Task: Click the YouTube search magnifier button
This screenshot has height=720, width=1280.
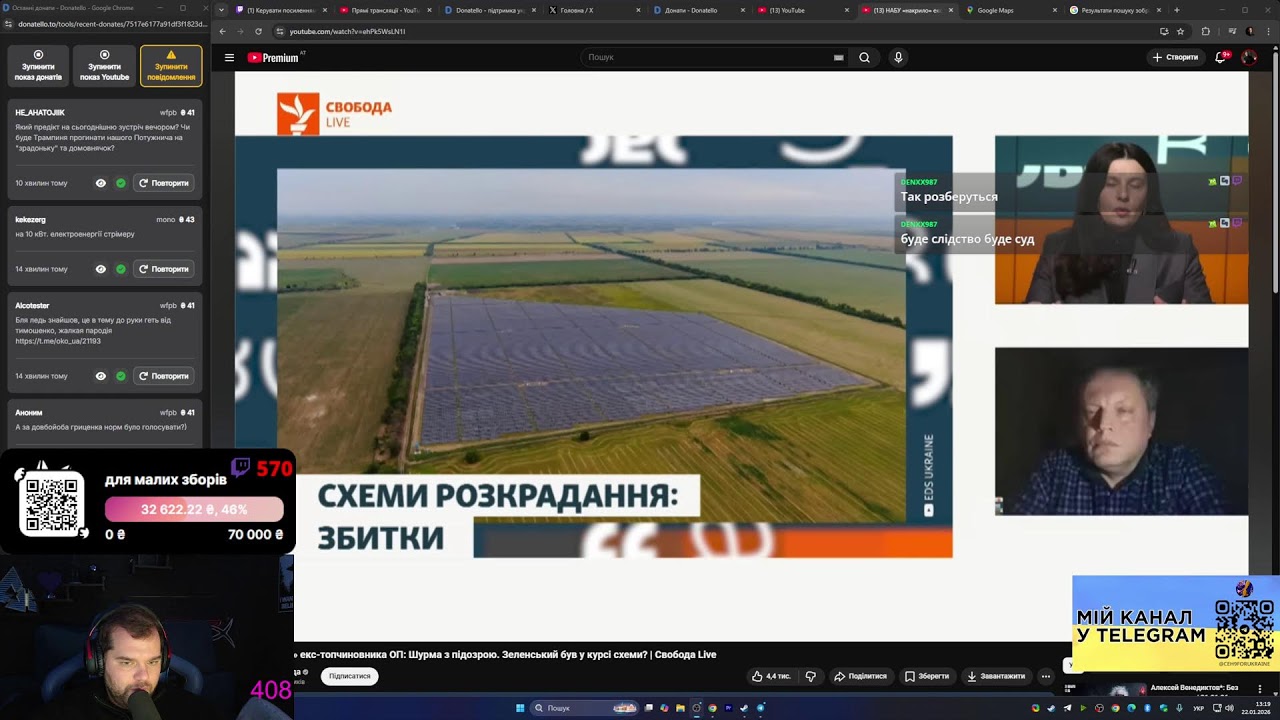Action: pyautogui.click(x=864, y=57)
